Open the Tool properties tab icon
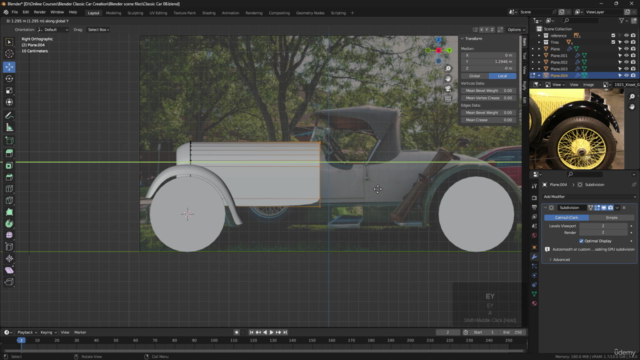640x360 pixels. point(534,186)
